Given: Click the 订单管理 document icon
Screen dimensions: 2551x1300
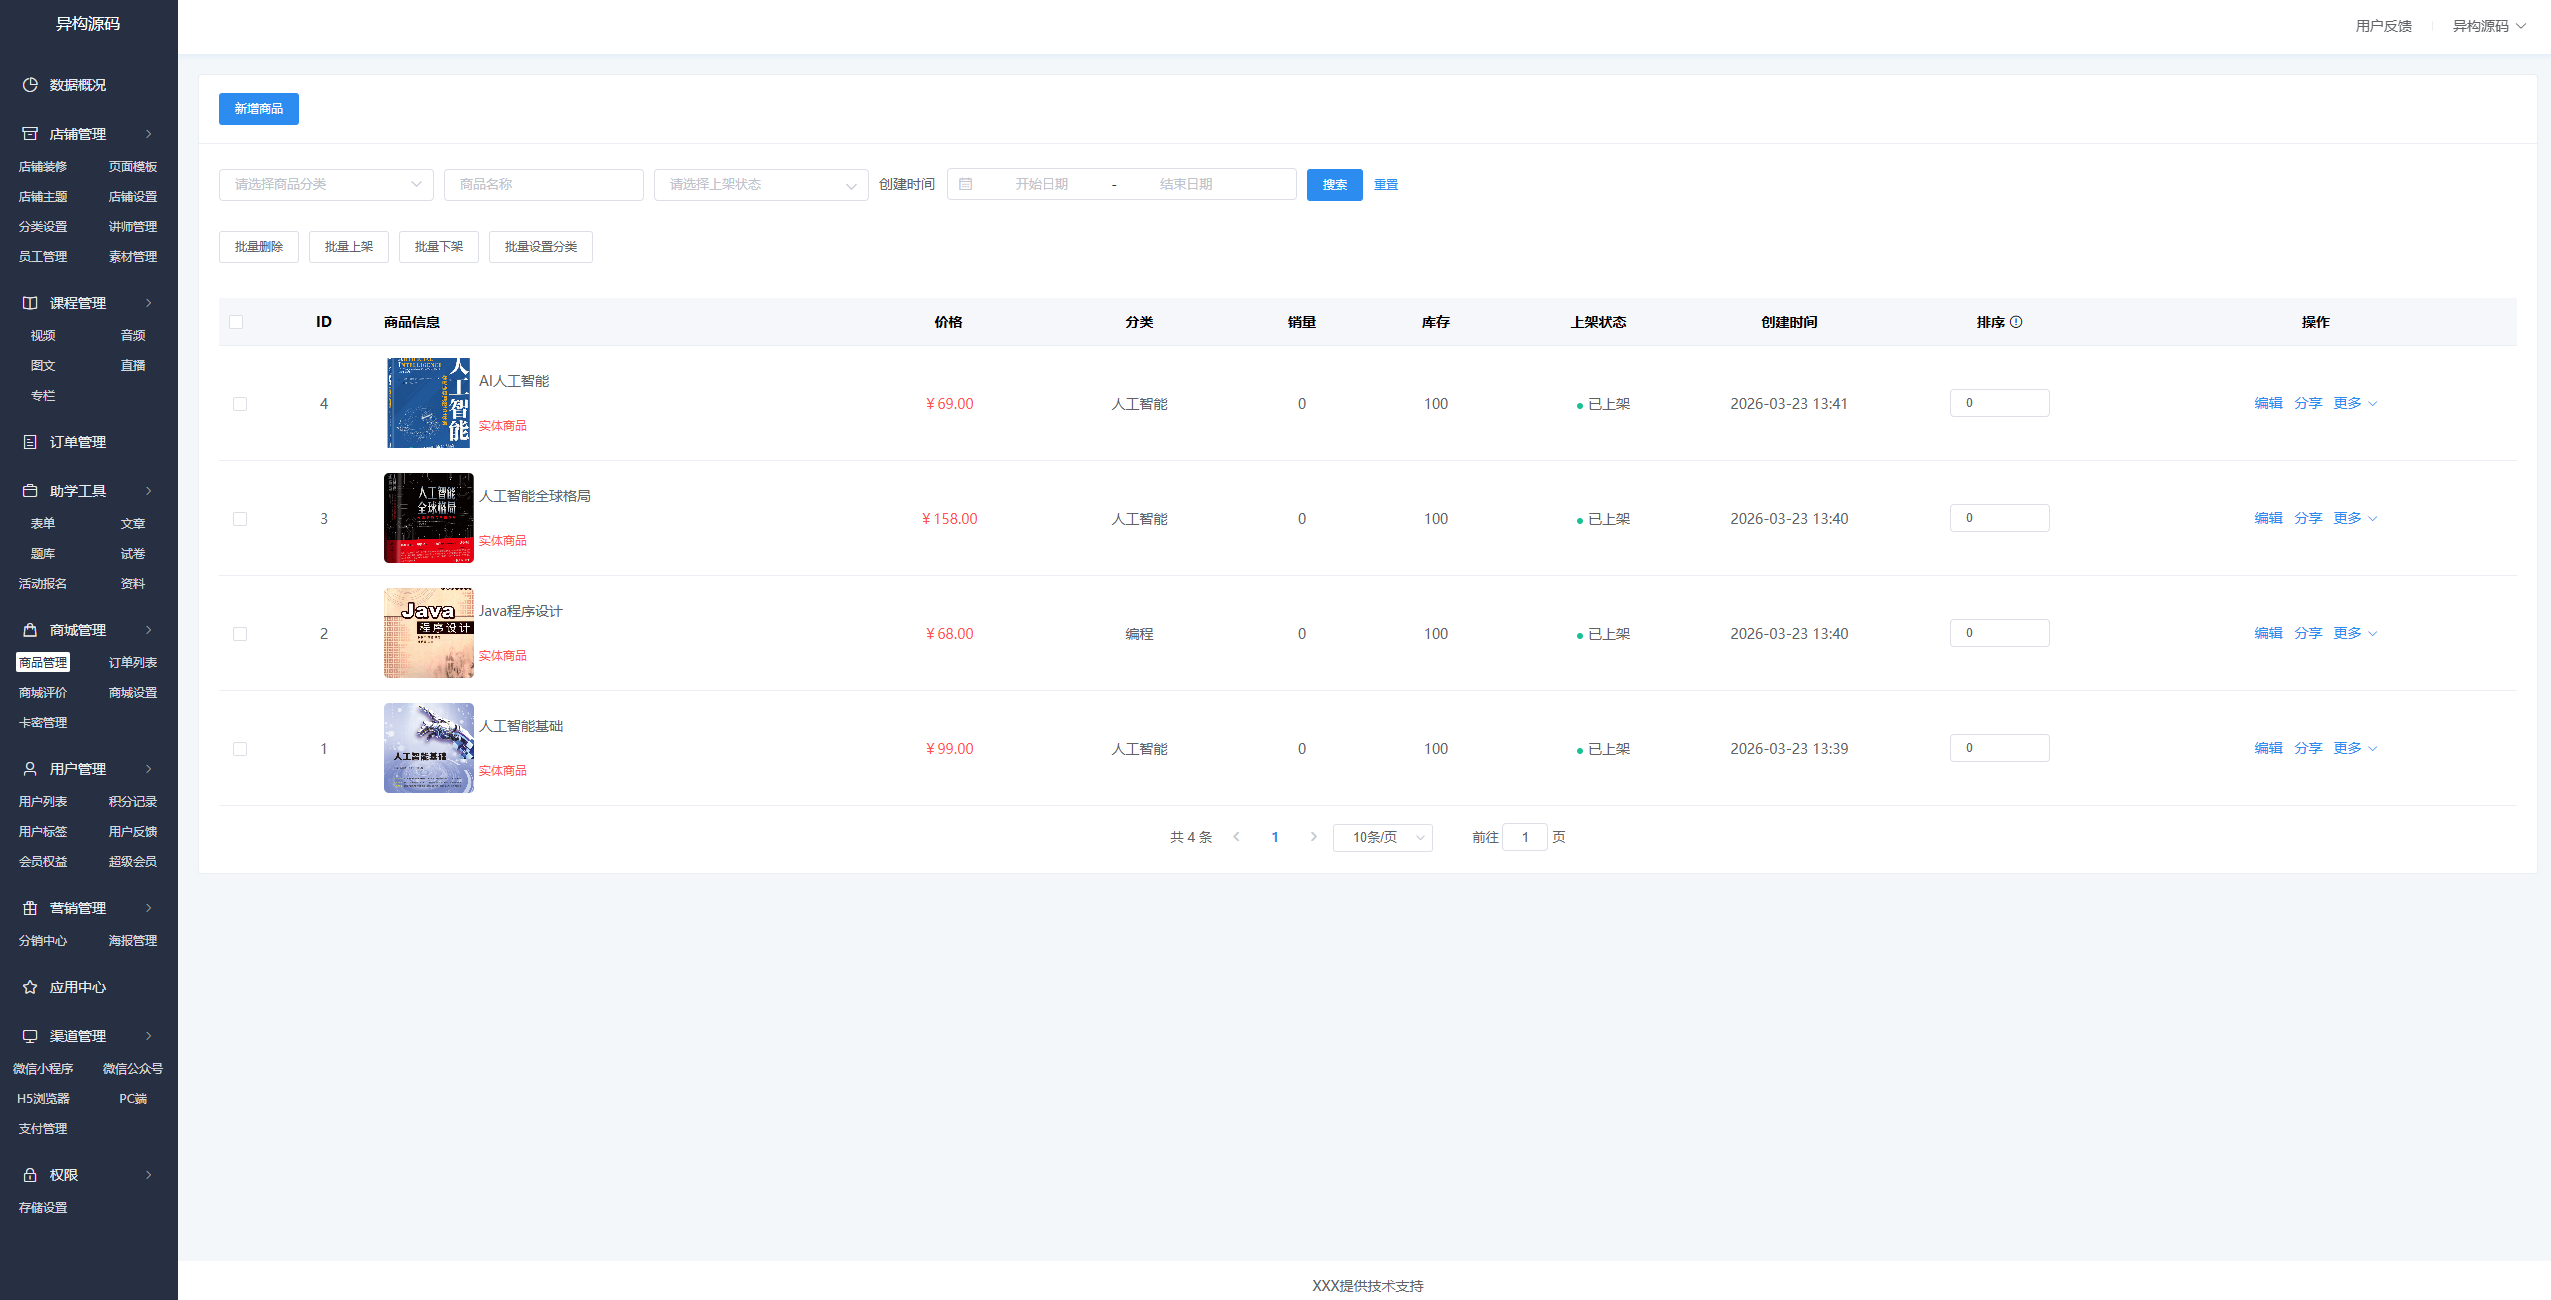Looking at the screenshot, I should (x=30, y=442).
